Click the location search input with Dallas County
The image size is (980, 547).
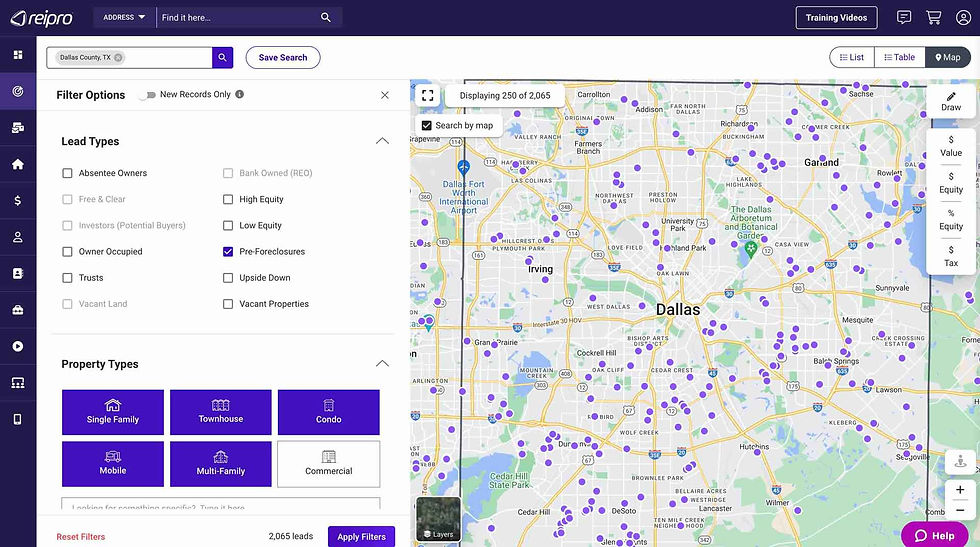pyautogui.click(x=129, y=58)
